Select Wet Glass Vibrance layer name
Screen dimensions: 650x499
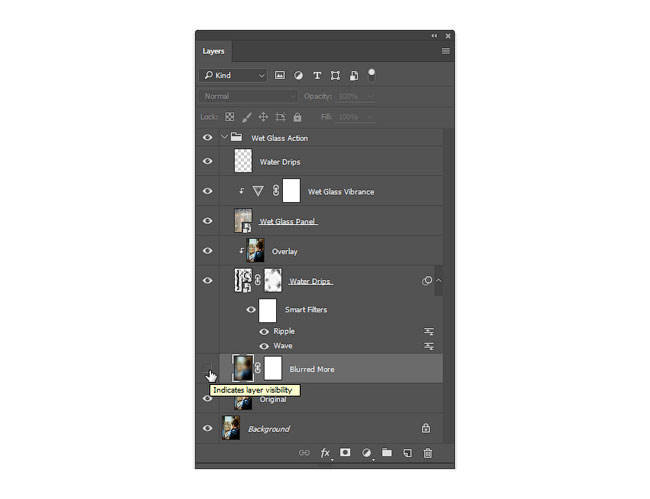tap(341, 191)
